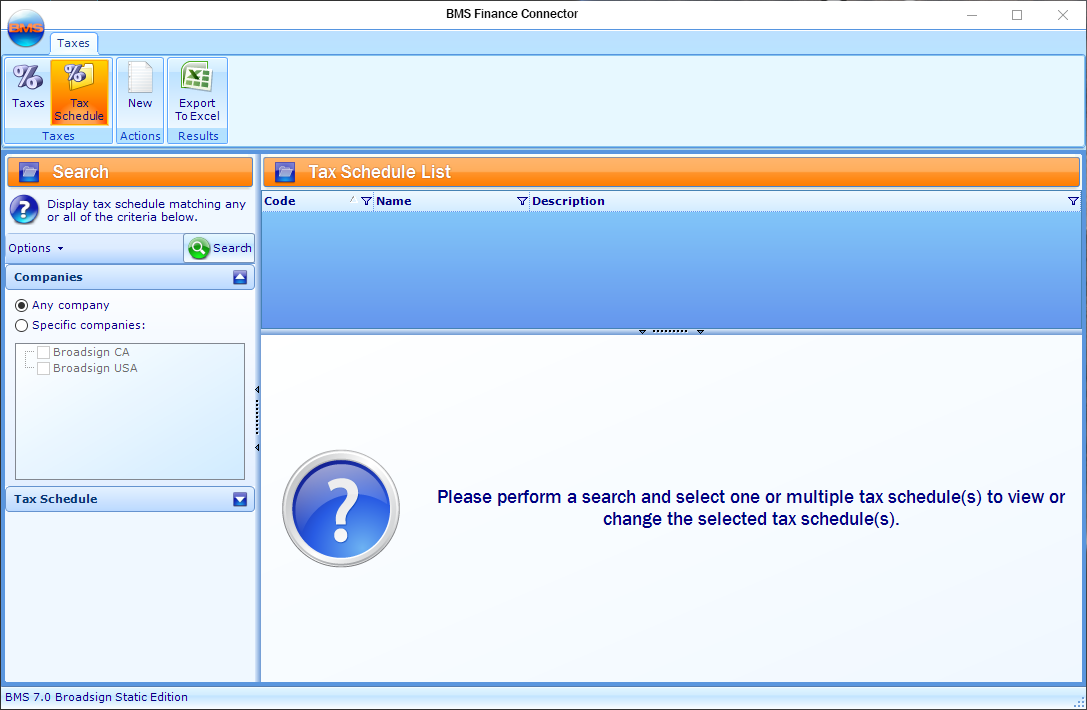
Task: Check the Broadsign CA checkbox
Action: [43, 352]
